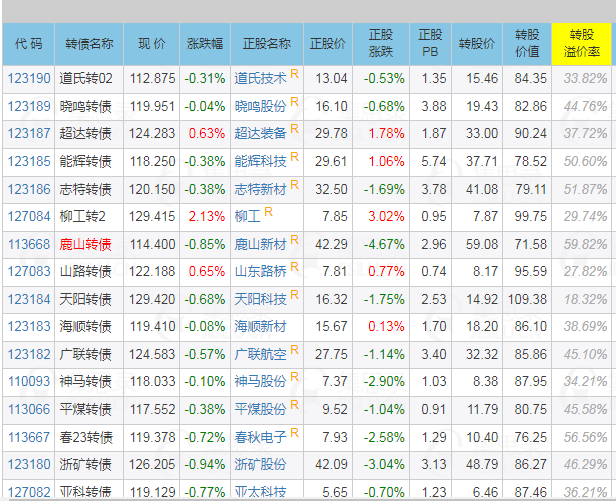This screenshot has height=501, width=616.
Task: Sort by 转股价值 column header
Action: pyautogui.click(x=527, y=44)
